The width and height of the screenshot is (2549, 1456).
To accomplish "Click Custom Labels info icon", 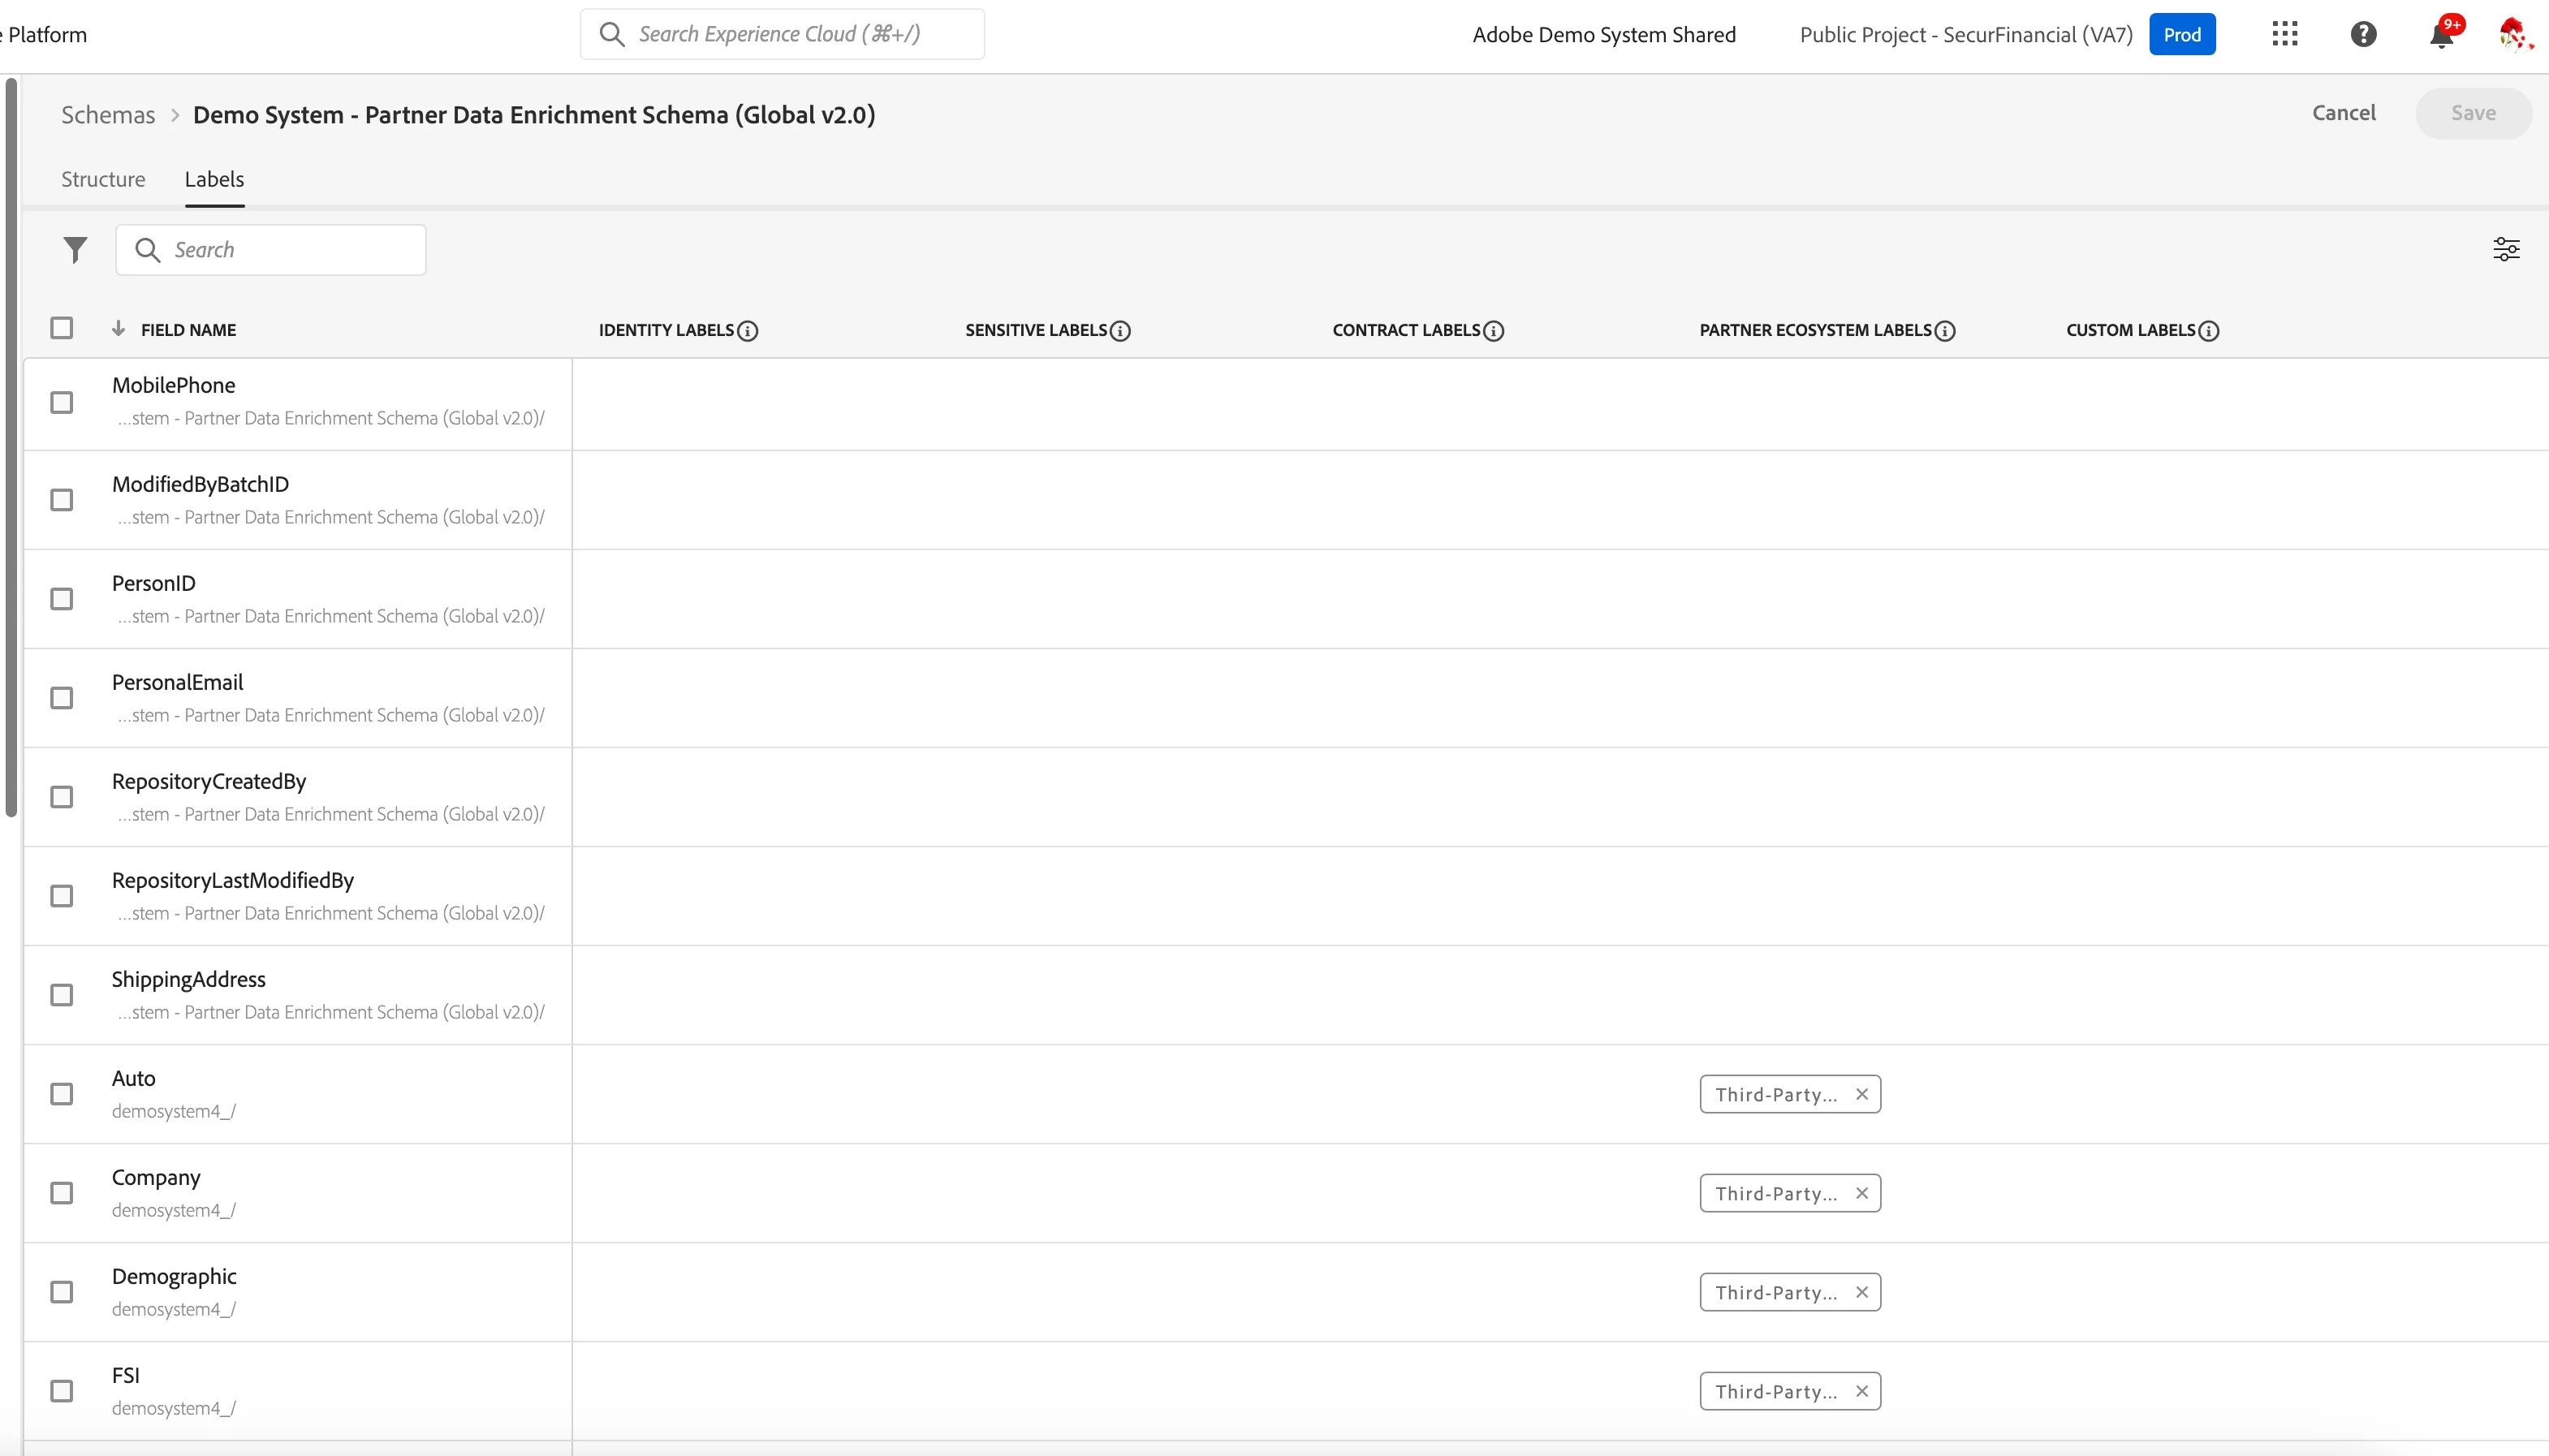I will point(2209,331).
